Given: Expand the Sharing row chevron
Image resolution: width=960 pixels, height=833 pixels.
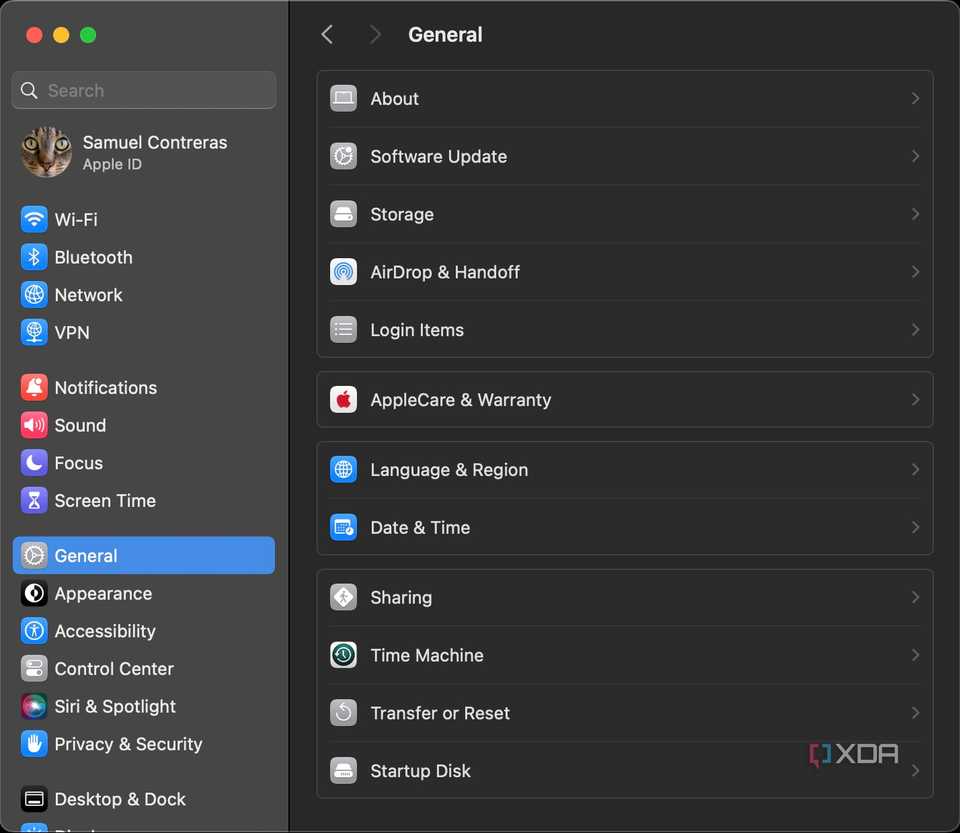Looking at the screenshot, I should (915, 597).
